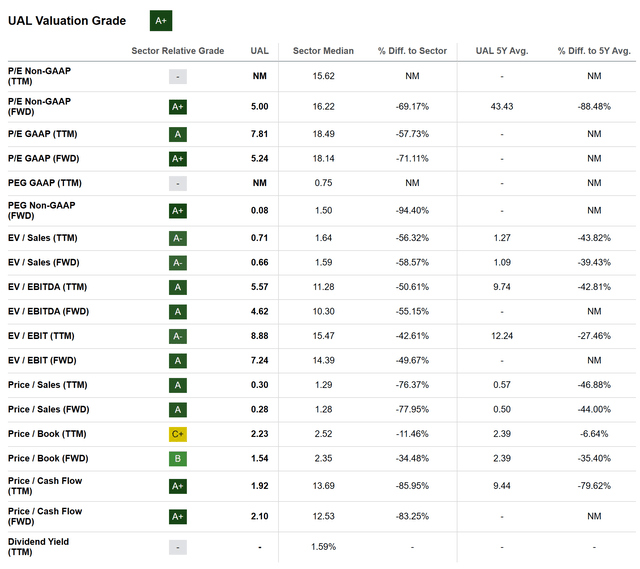Click the A grade badge for P/E GAAP (TTM)

pyautogui.click(x=178, y=134)
